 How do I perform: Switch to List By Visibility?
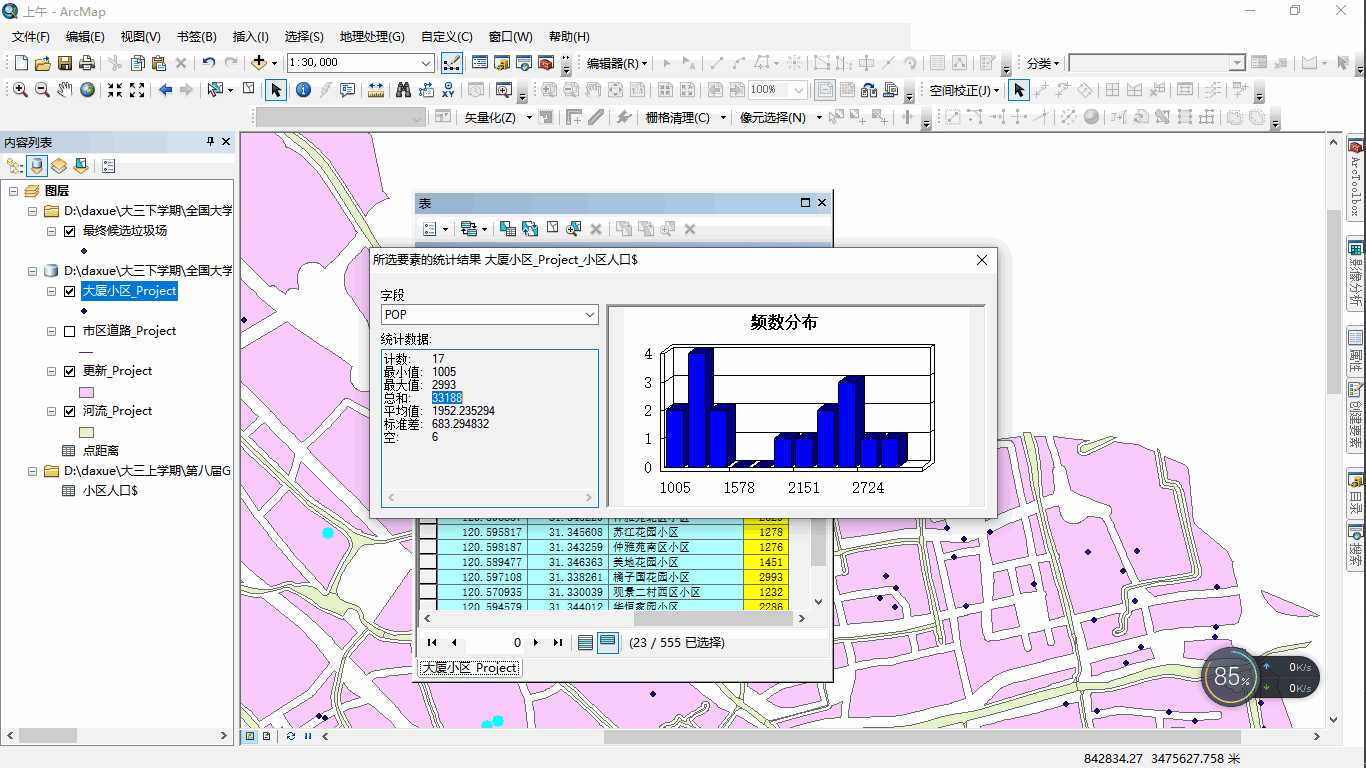point(59,166)
